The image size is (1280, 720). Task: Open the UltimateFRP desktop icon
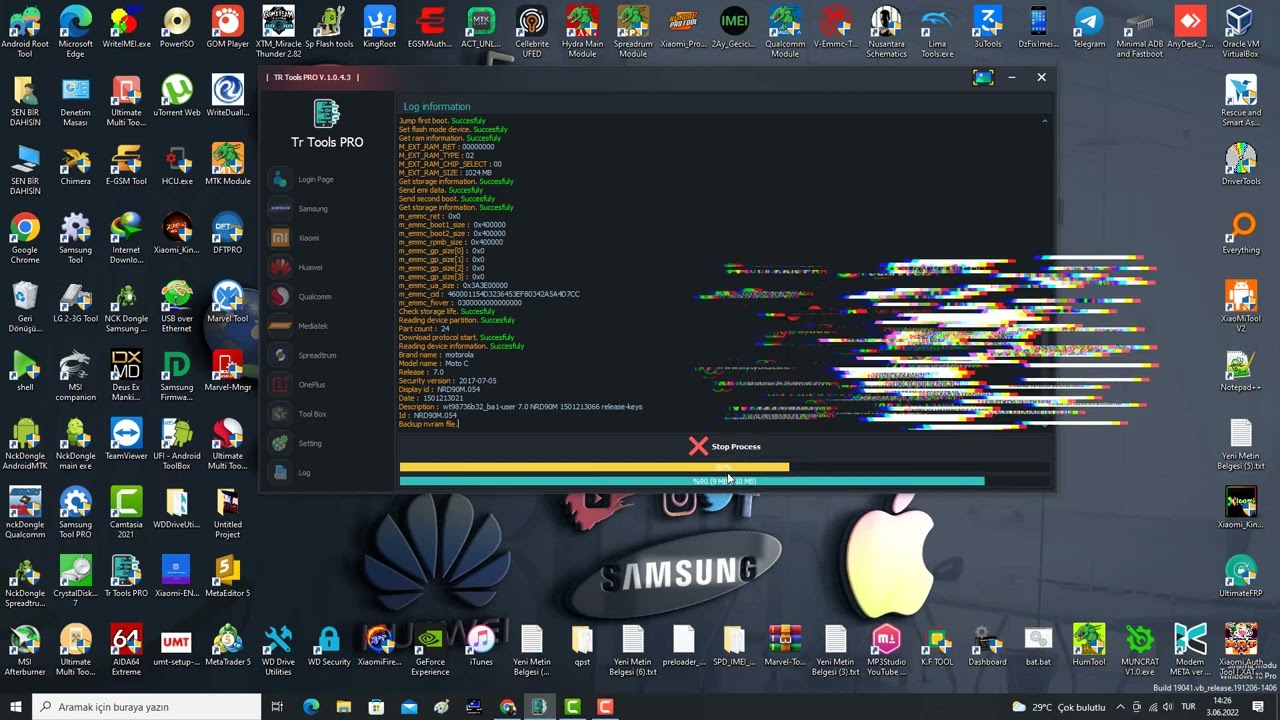pos(1241,577)
